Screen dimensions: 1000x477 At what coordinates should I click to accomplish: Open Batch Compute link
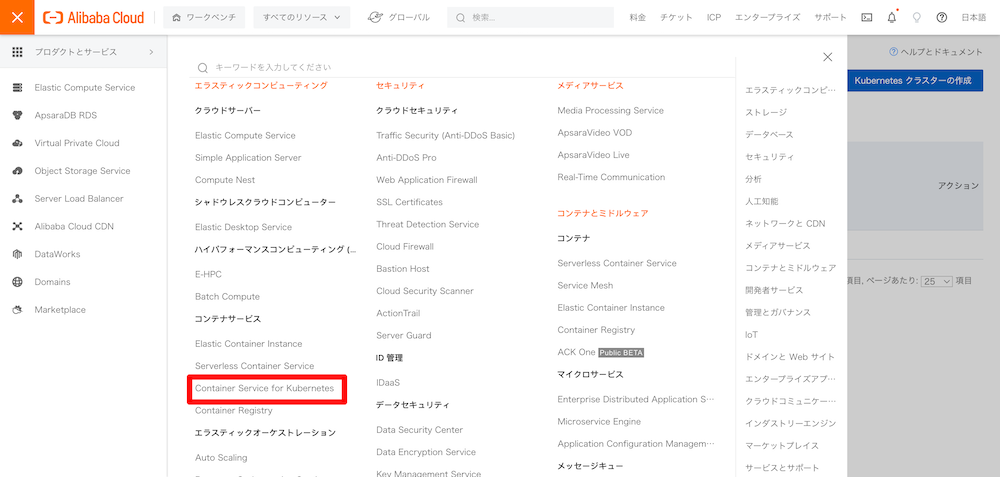pos(227,297)
